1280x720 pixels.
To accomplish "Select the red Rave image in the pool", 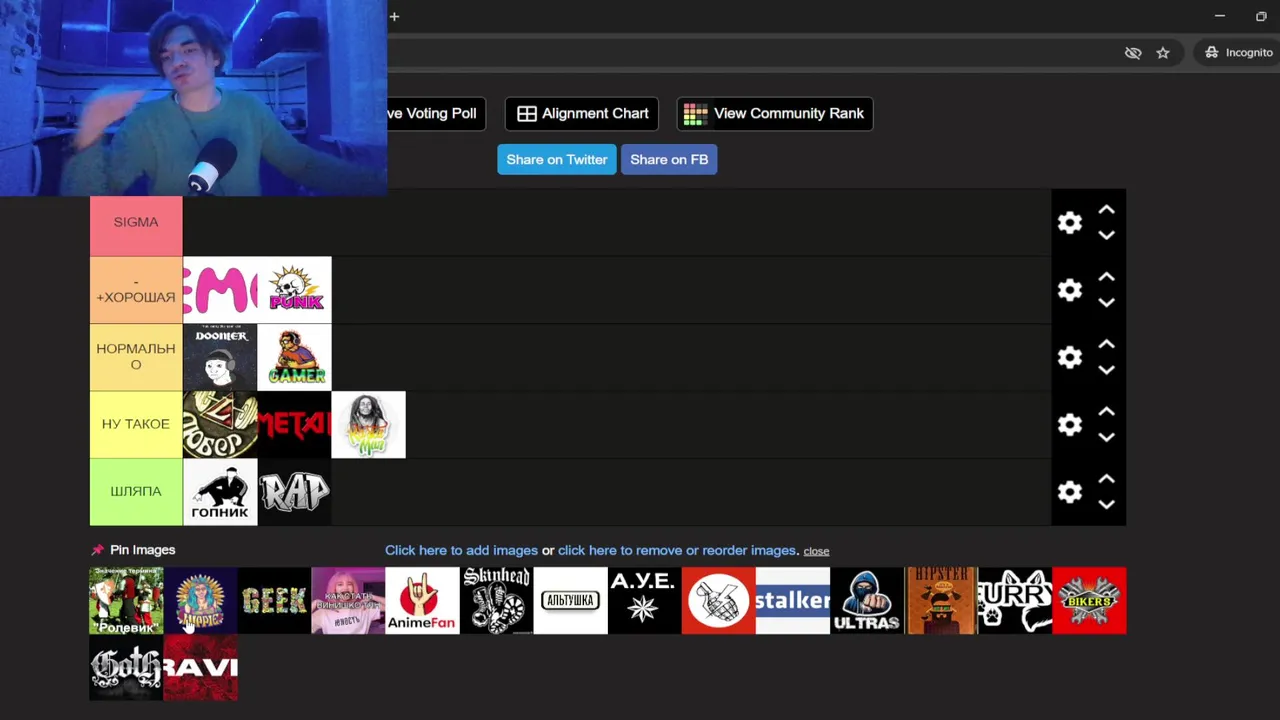I will (x=200, y=667).
